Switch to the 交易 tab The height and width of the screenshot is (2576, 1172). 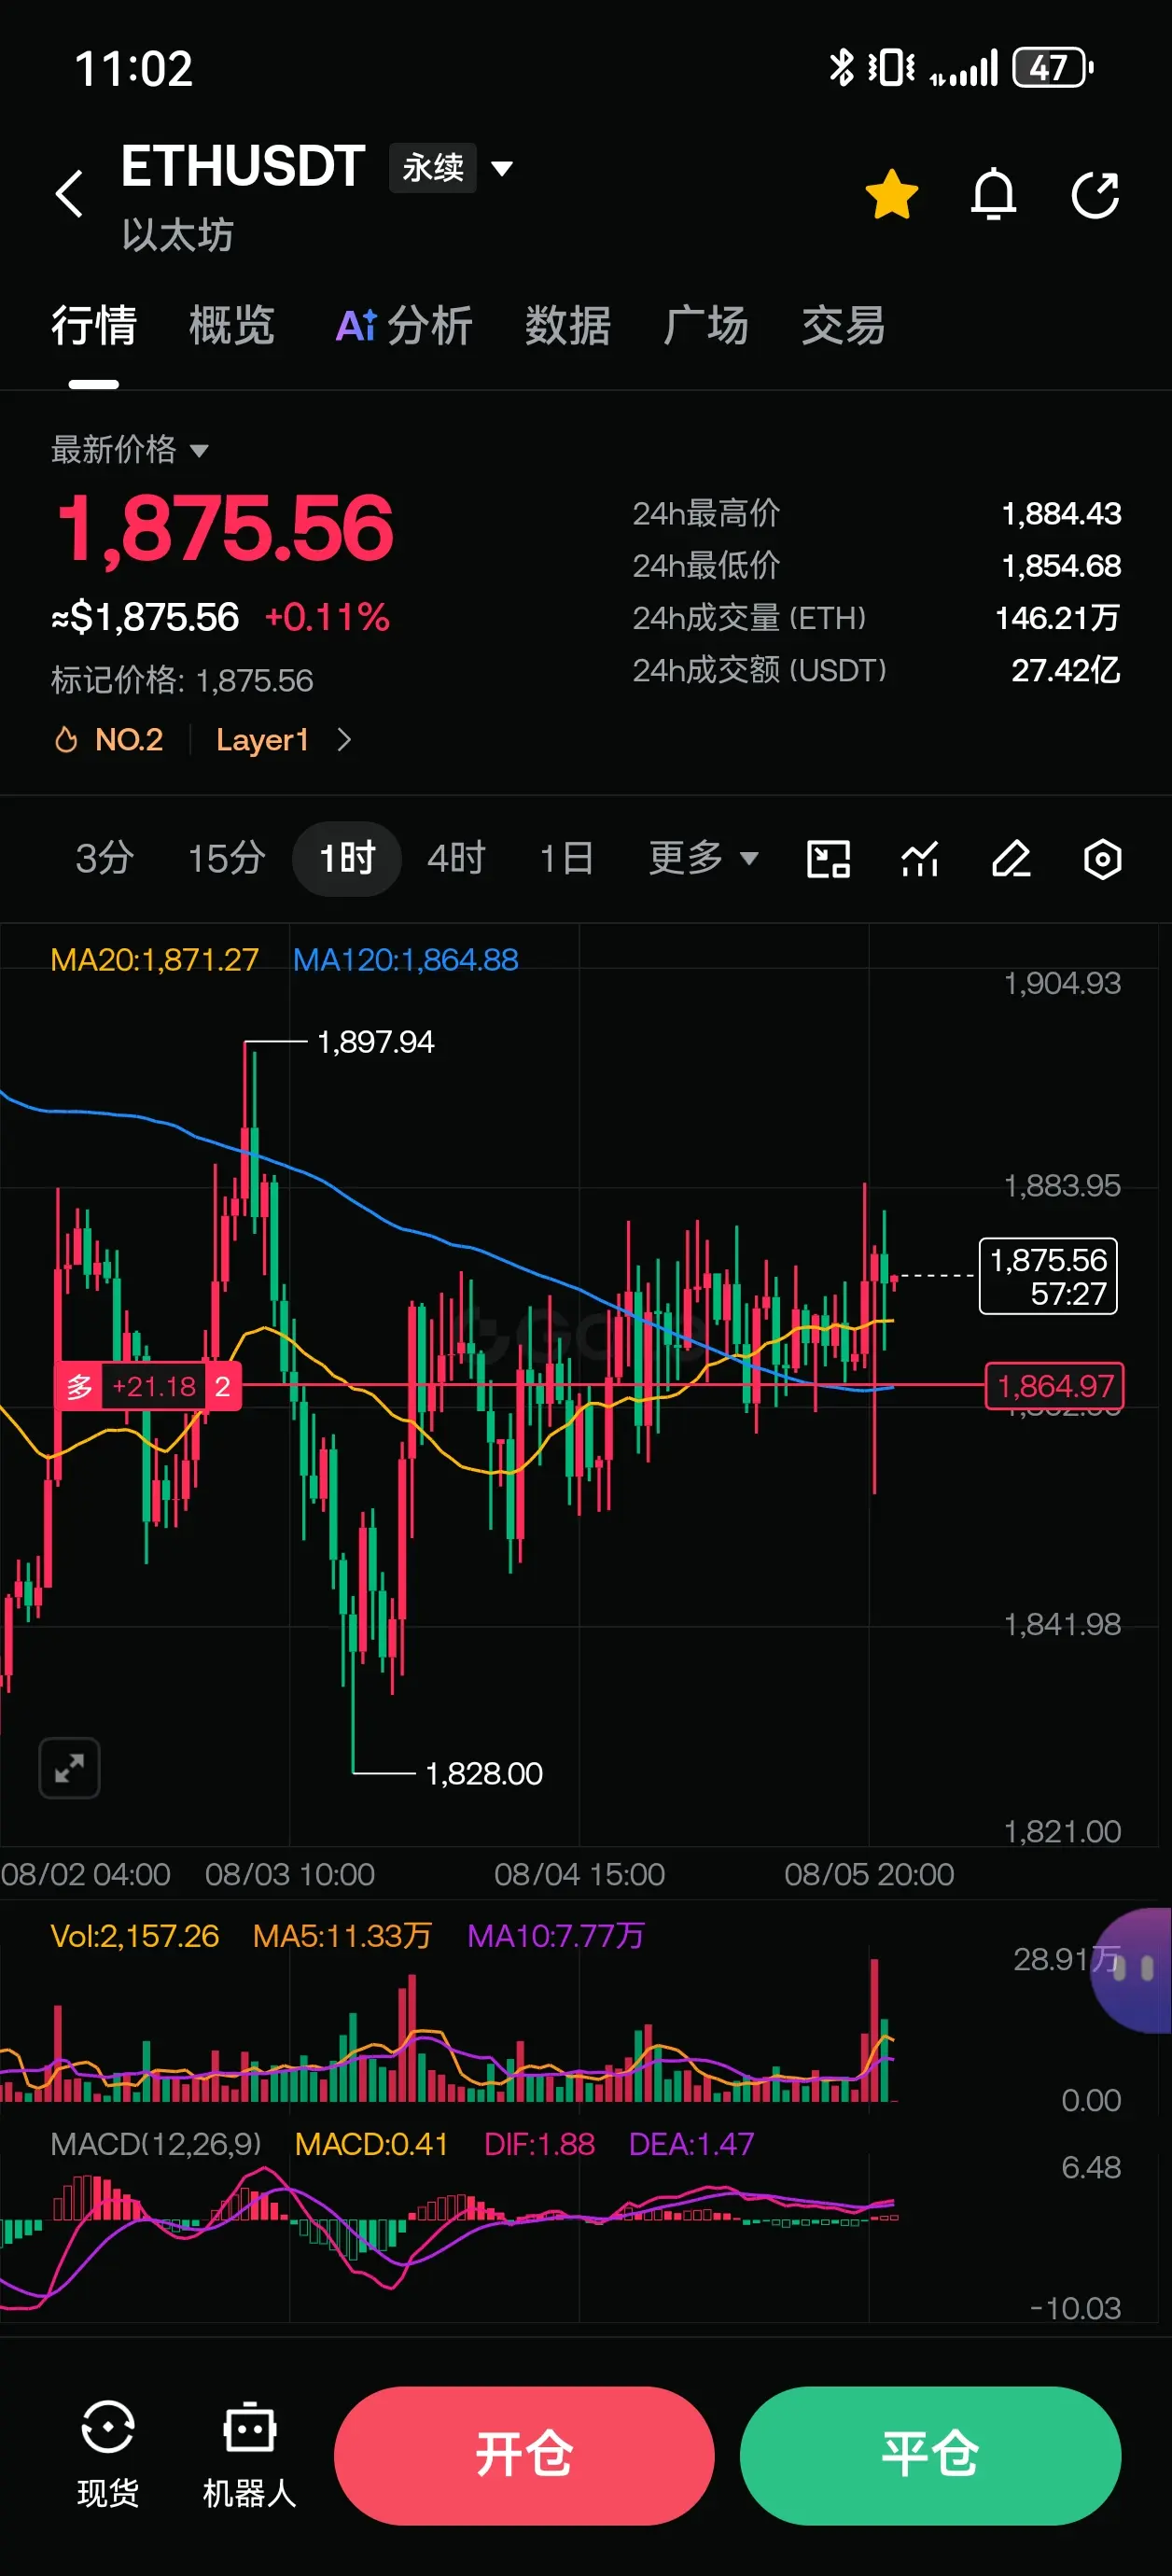pyautogui.click(x=843, y=326)
